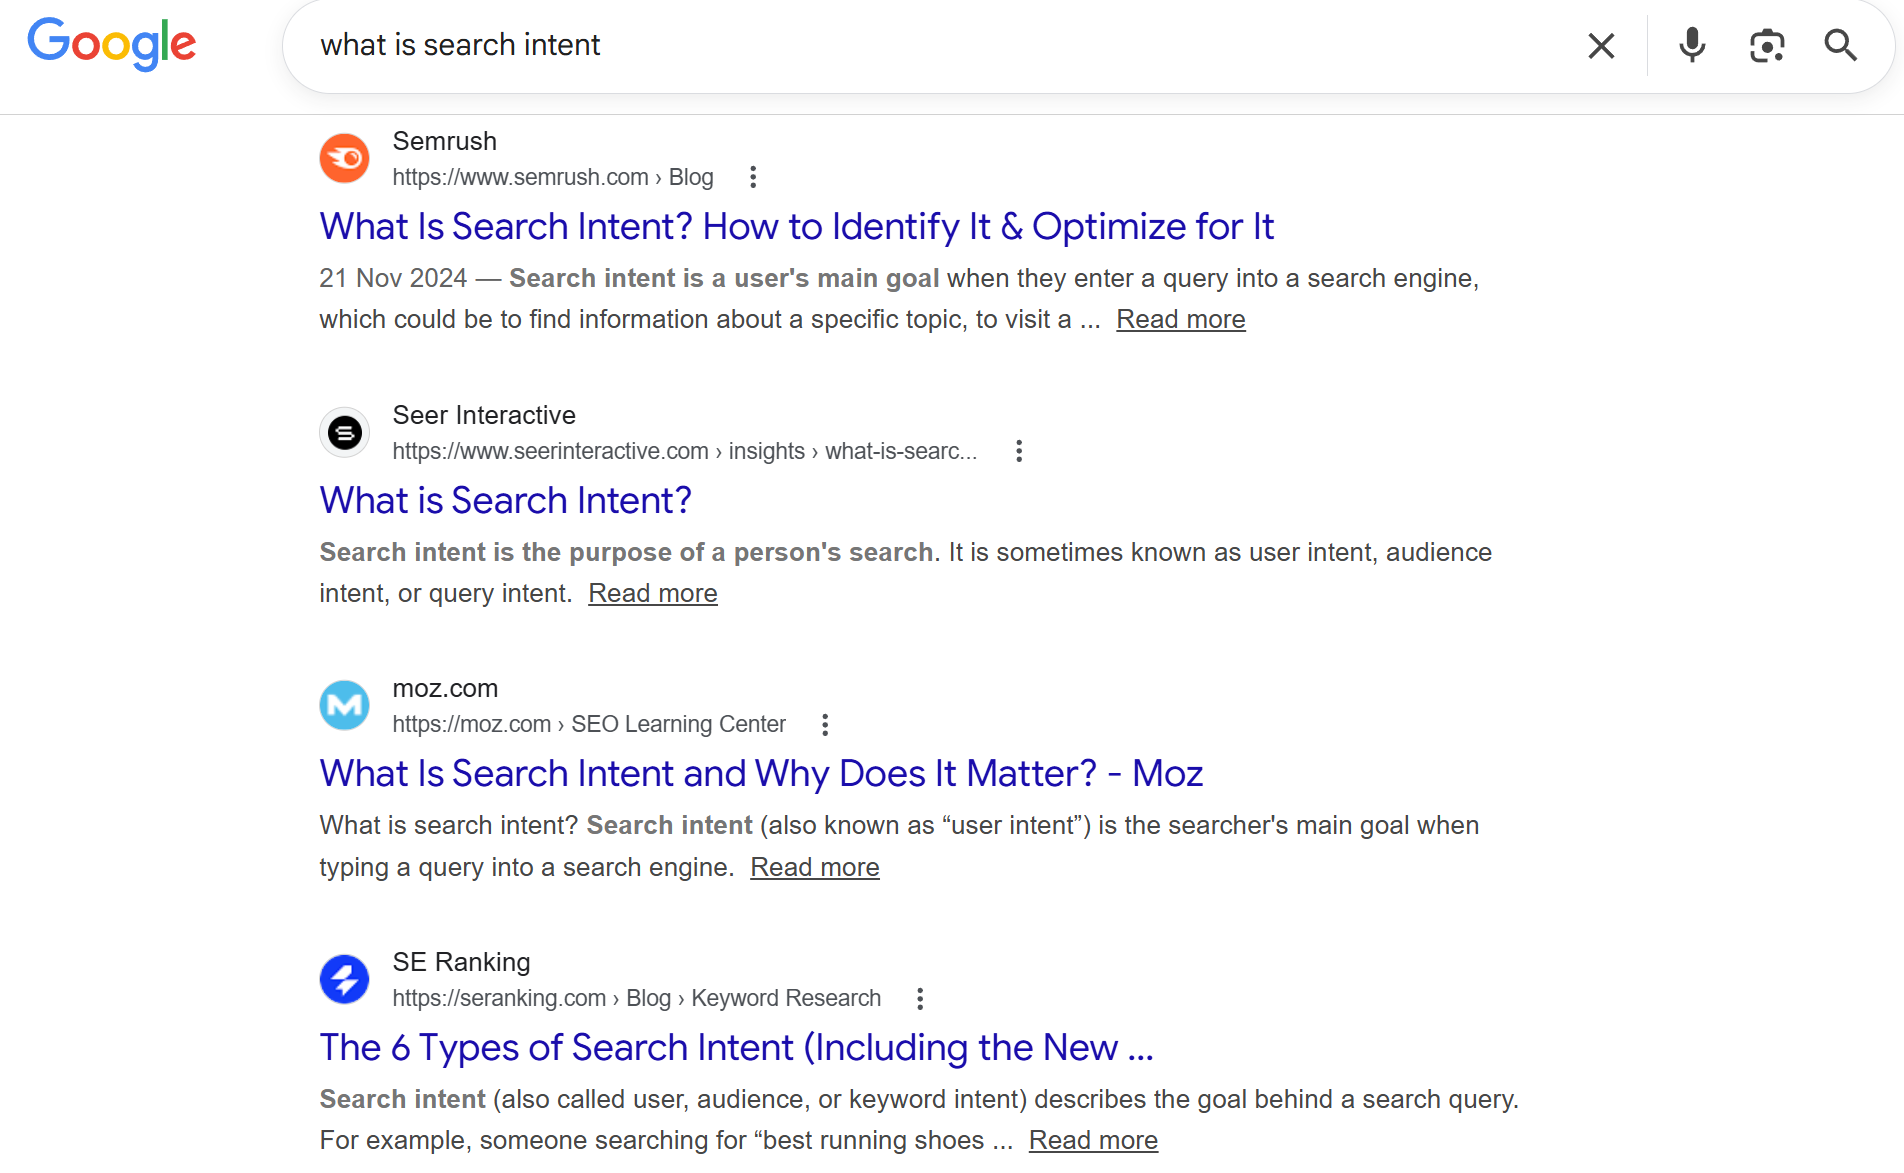Activate voice search with the microphone icon

[x=1691, y=46]
